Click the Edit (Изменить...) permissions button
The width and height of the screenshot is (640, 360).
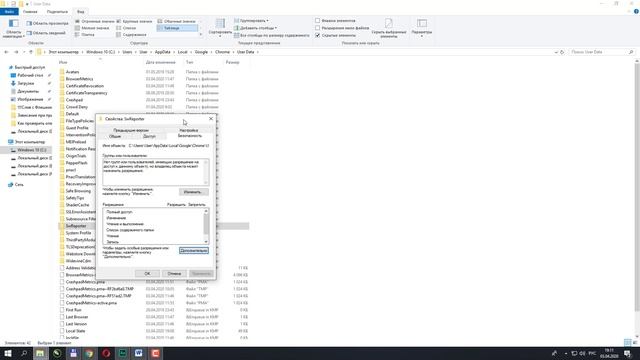pos(193,192)
